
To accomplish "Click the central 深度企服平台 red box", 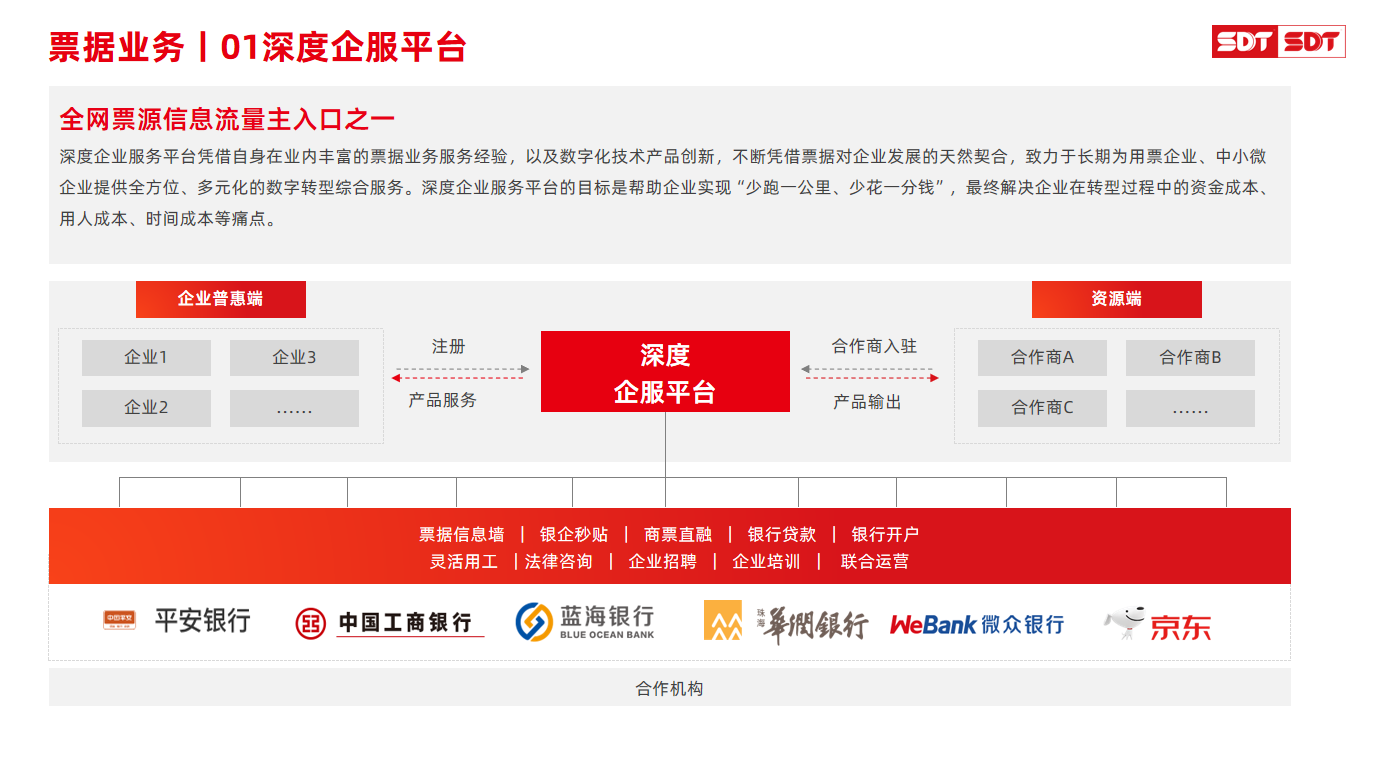I will [665, 372].
